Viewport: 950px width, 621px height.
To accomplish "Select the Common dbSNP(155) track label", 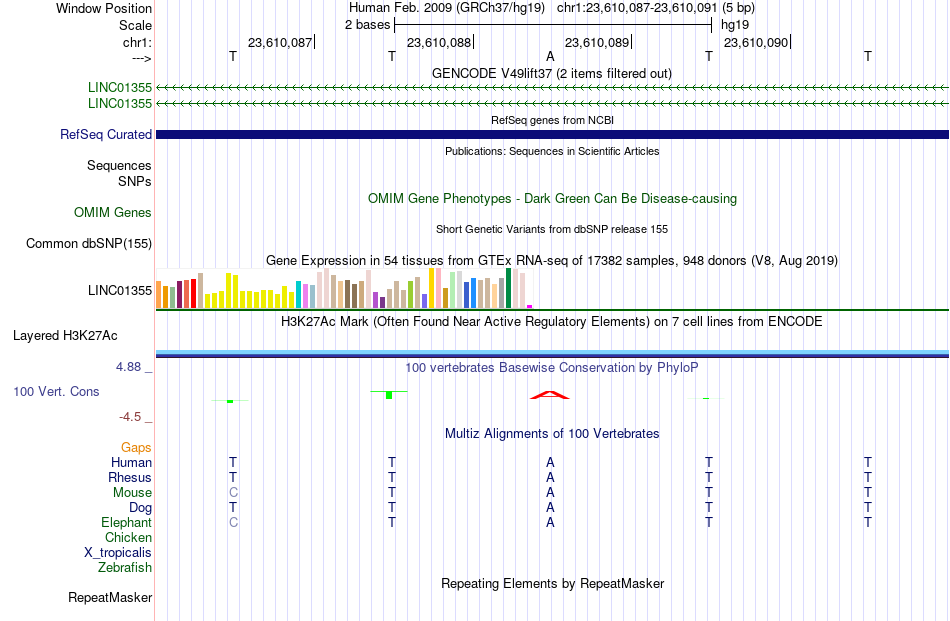I will [x=89, y=244].
